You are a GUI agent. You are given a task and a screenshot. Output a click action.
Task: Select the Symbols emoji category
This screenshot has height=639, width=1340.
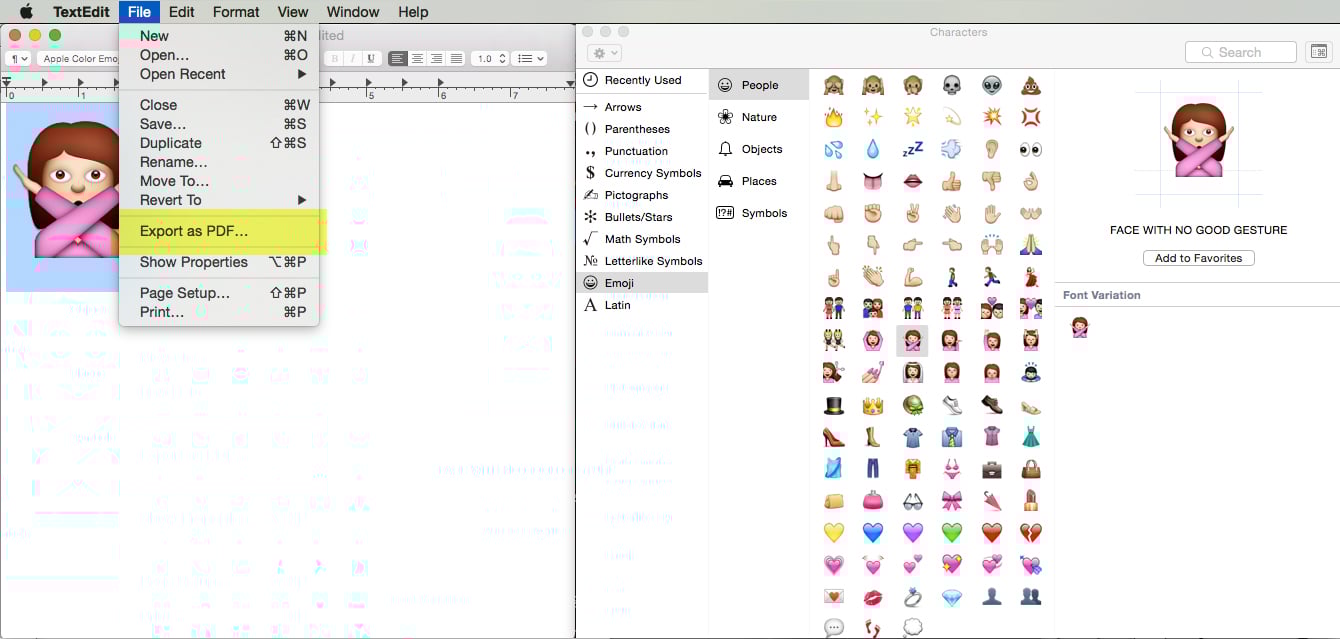(x=759, y=213)
